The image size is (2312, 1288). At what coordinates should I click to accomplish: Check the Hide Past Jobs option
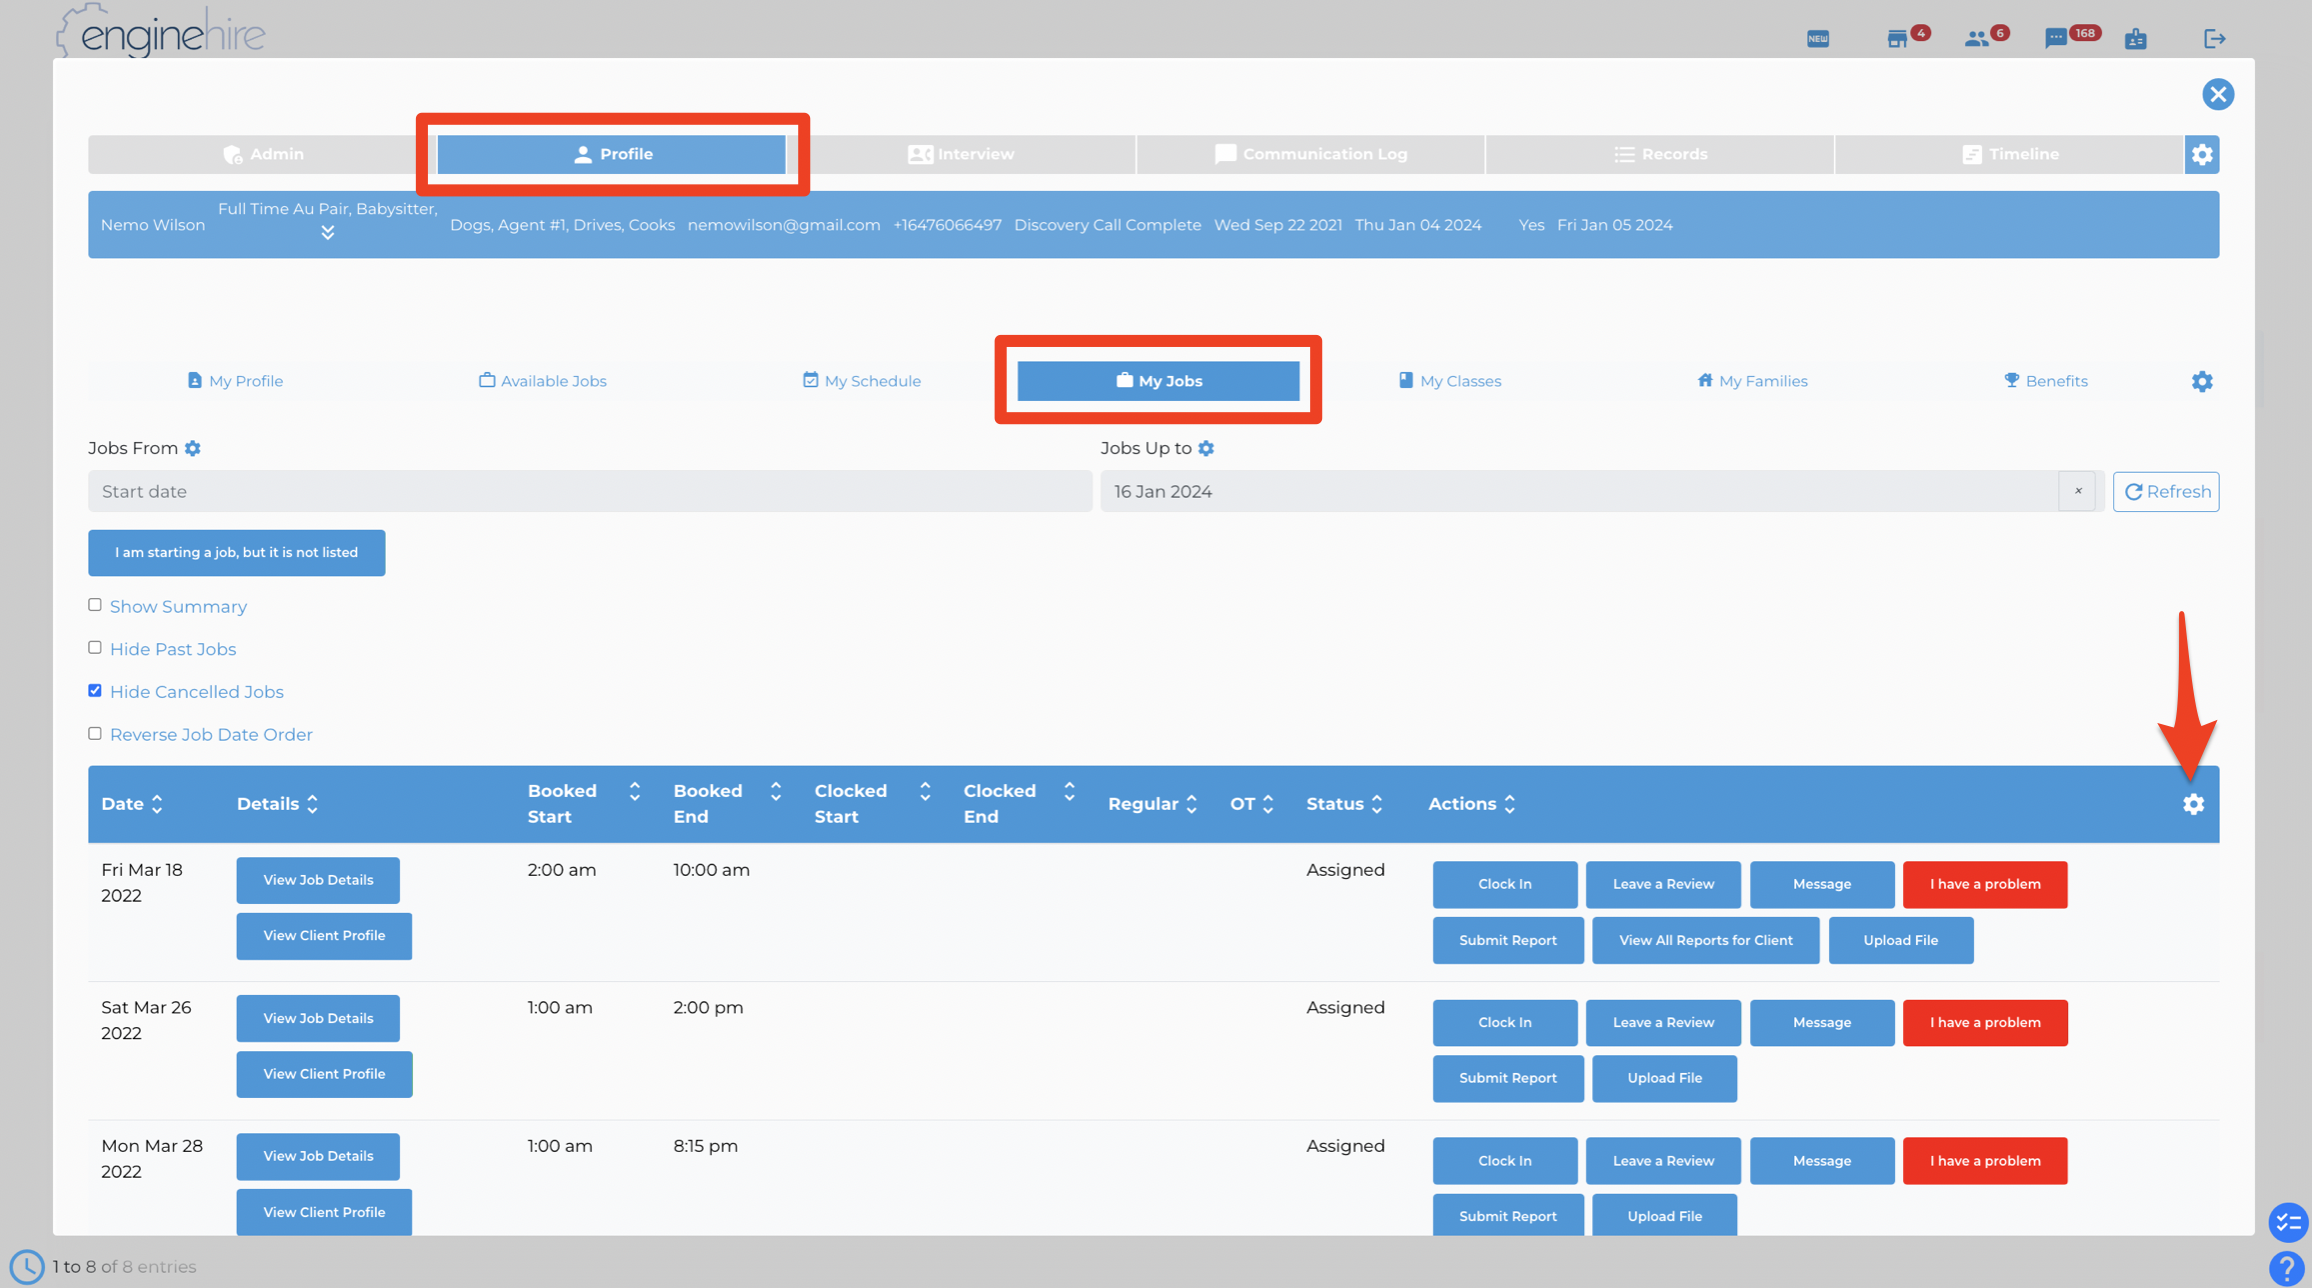tap(95, 648)
